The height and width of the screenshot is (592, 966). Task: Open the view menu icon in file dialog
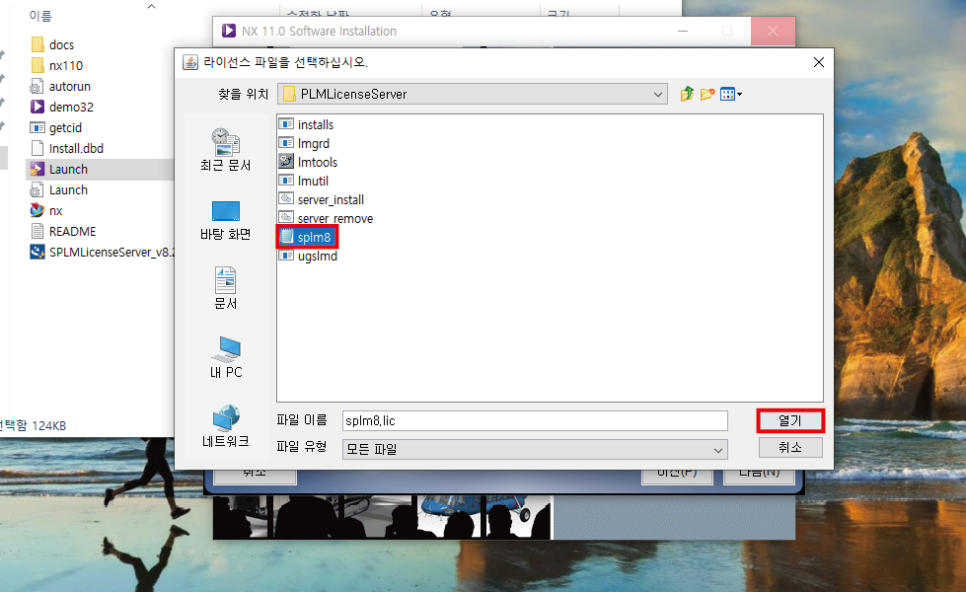click(x=731, y=94)
